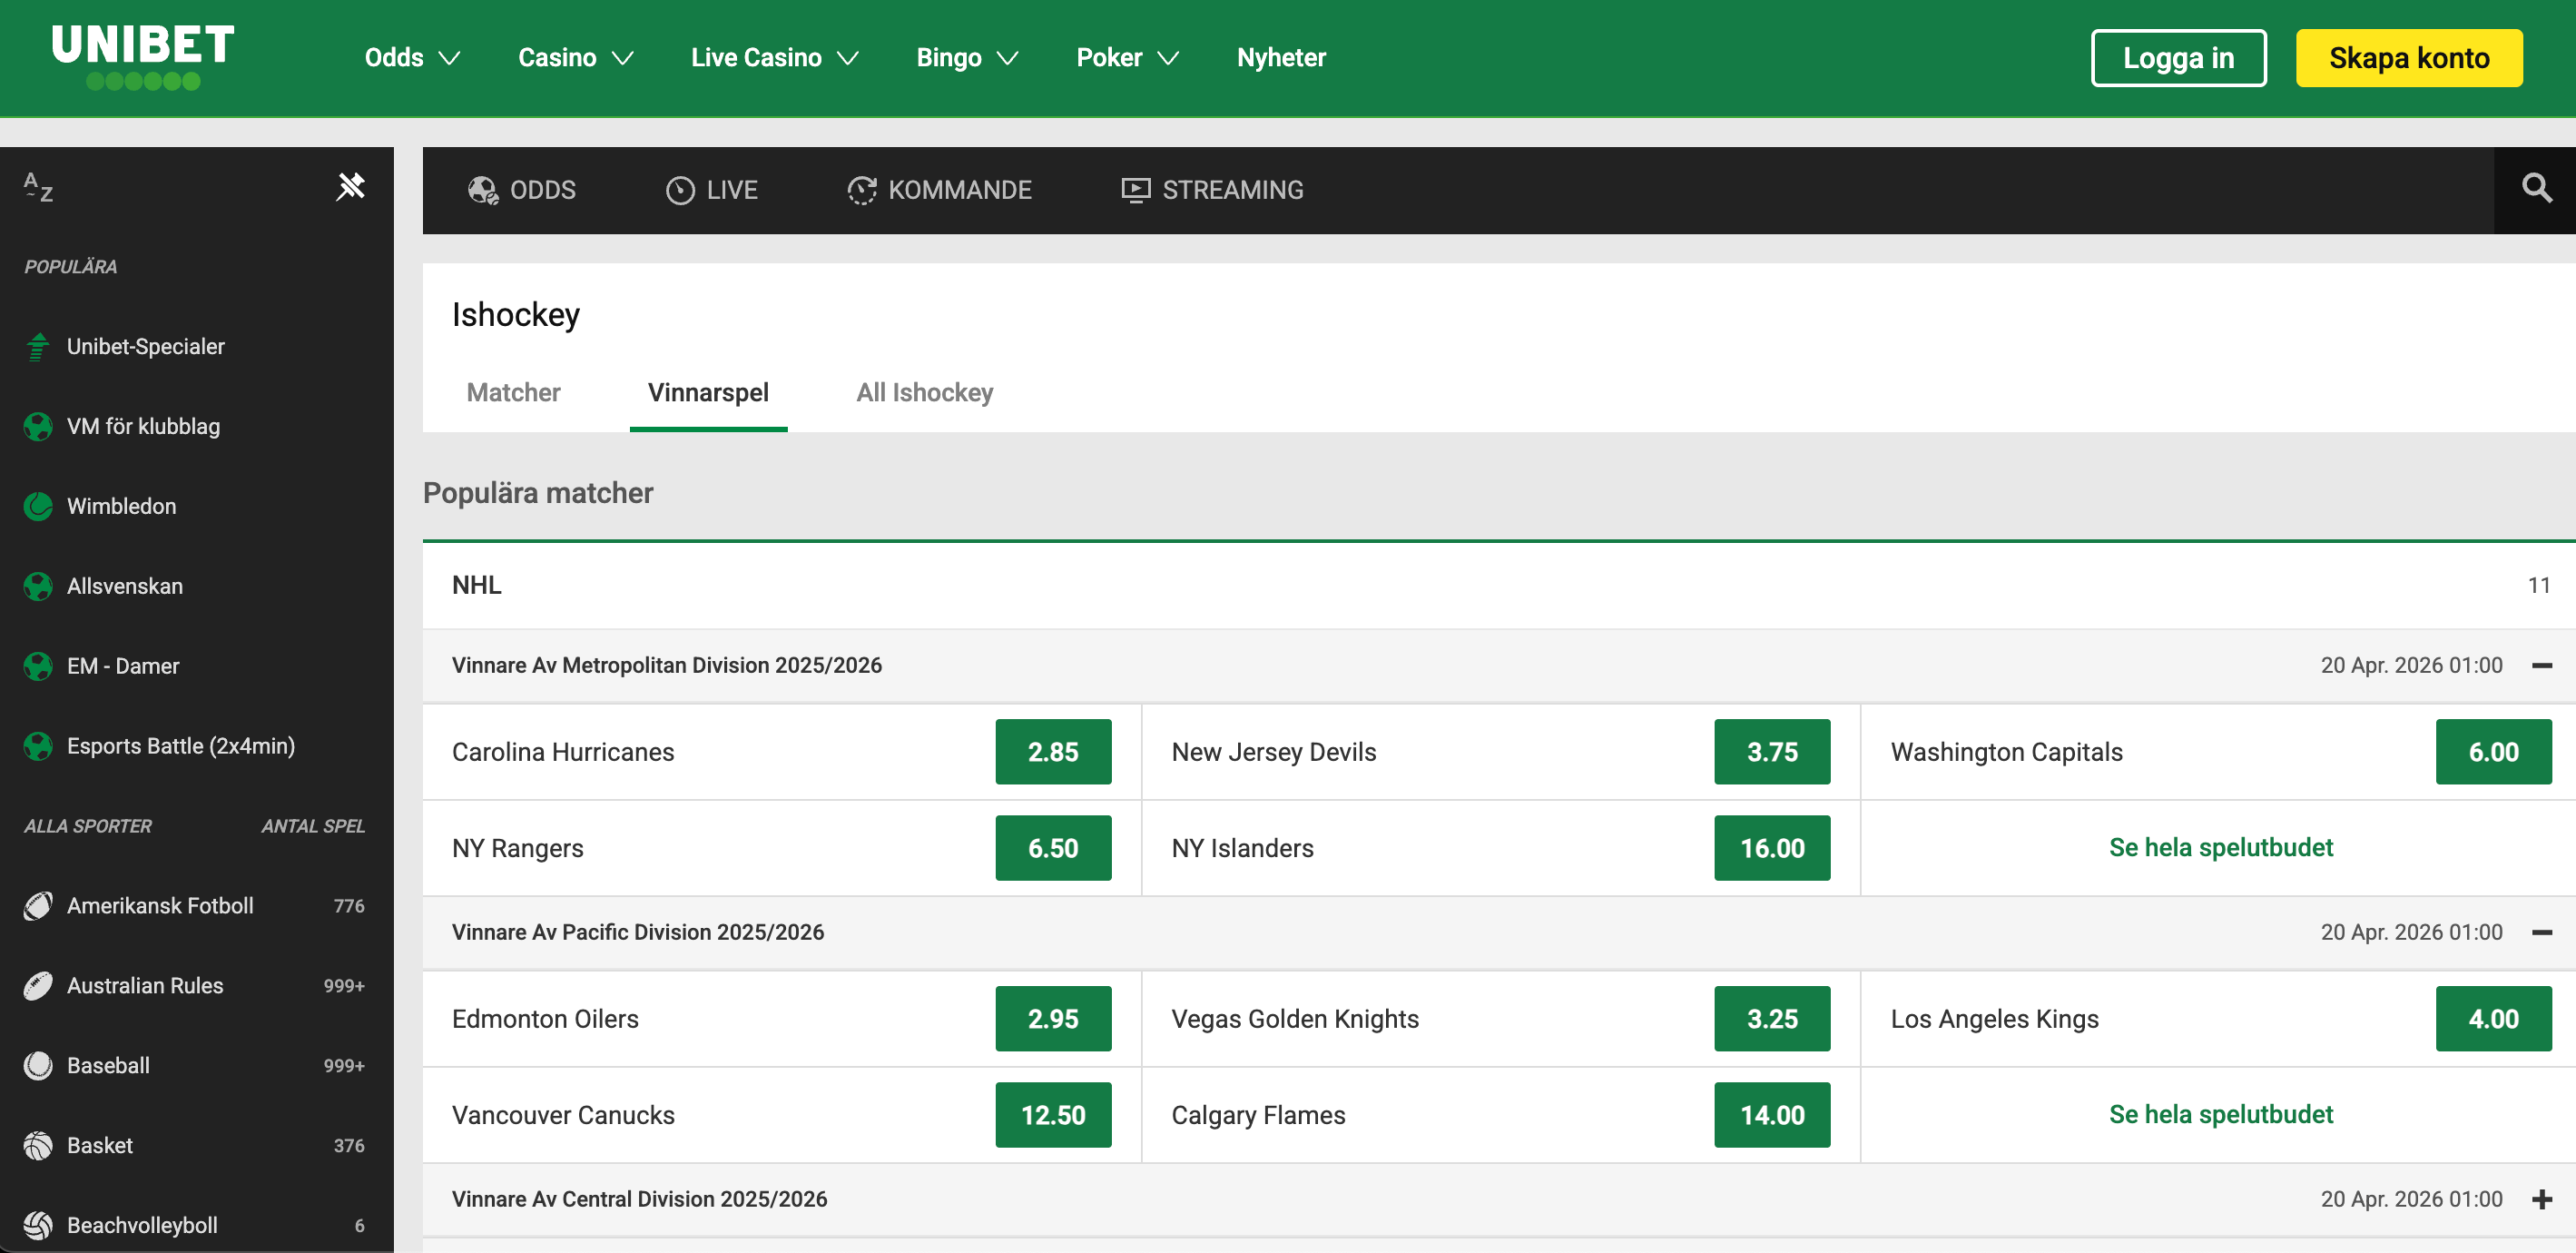
Task: Click the VM för klubblag football icon
Action: click(x=38, y=426)
